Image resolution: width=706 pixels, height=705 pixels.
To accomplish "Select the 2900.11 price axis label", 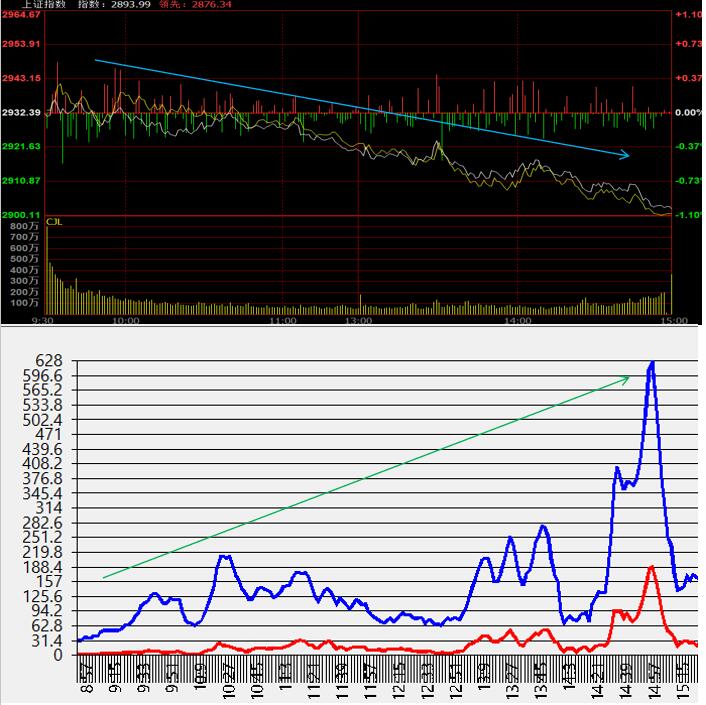I will 21,215.
